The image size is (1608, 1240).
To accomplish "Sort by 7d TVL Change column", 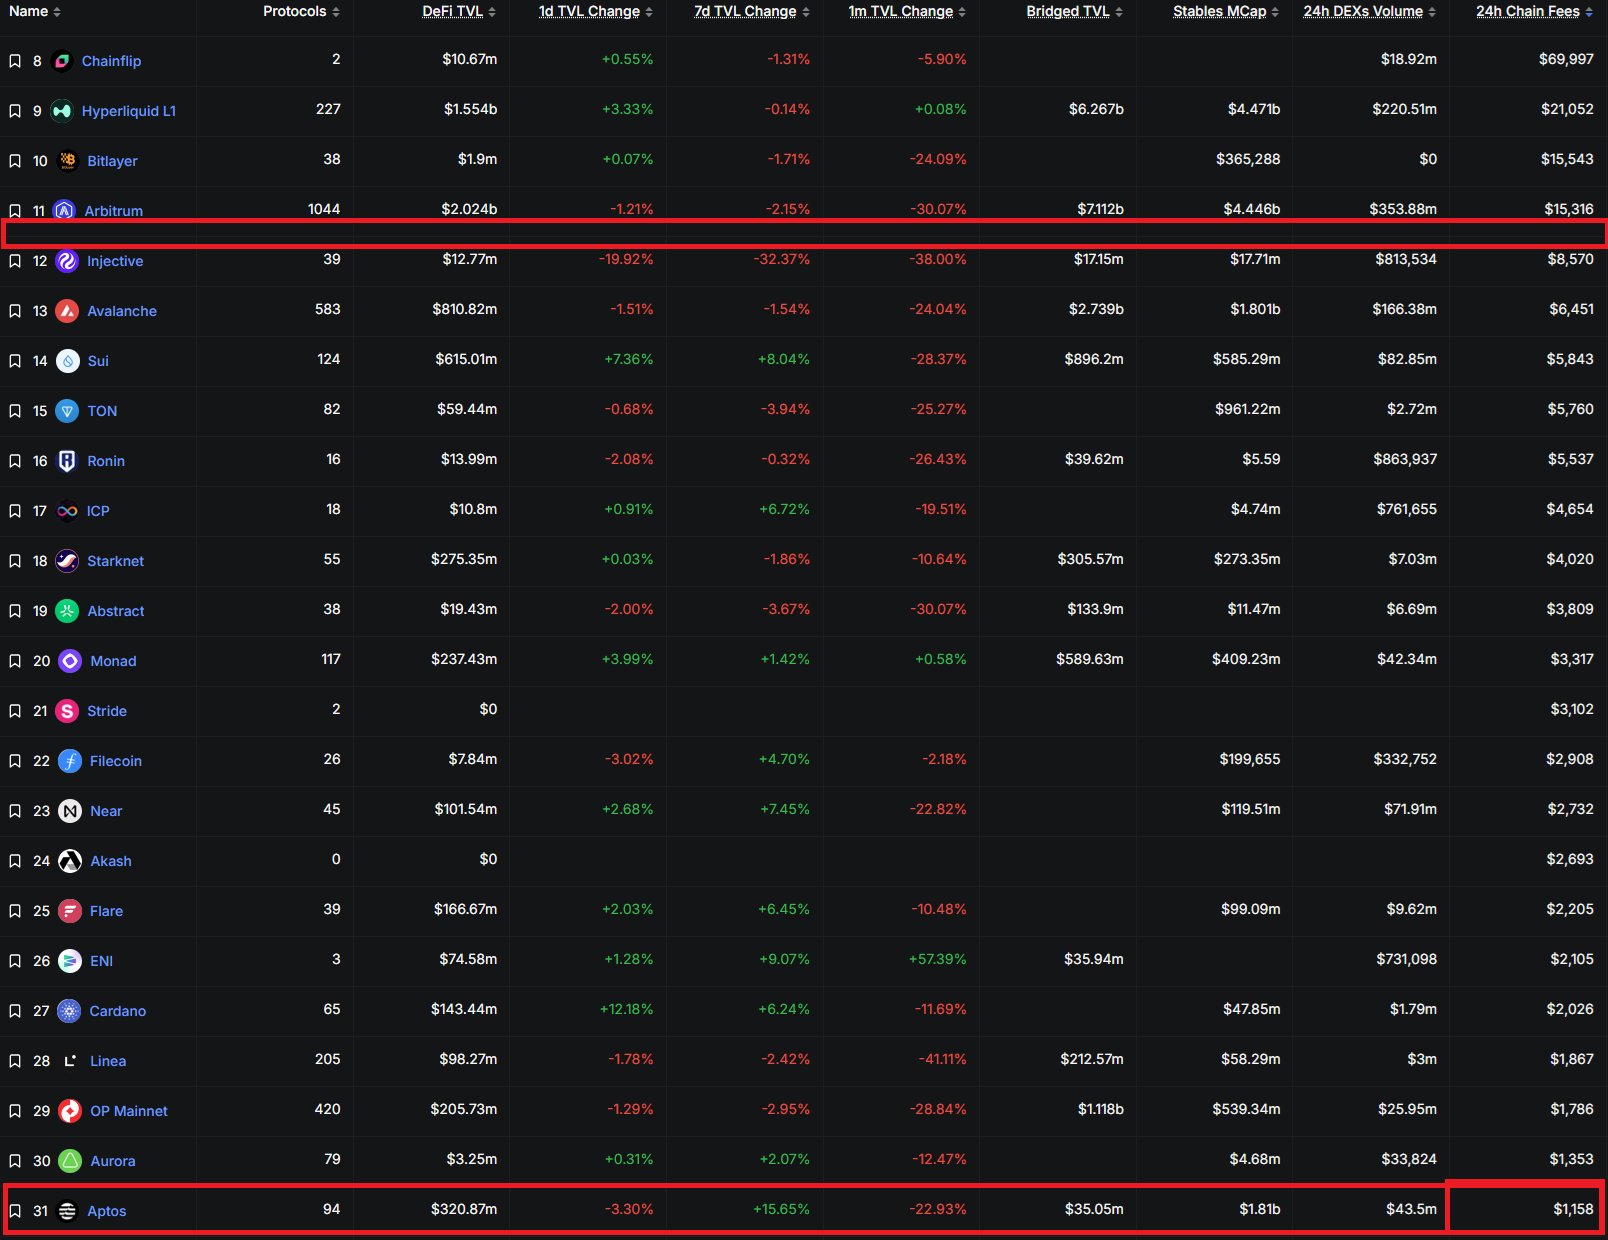I will click(x=752, y=11).
